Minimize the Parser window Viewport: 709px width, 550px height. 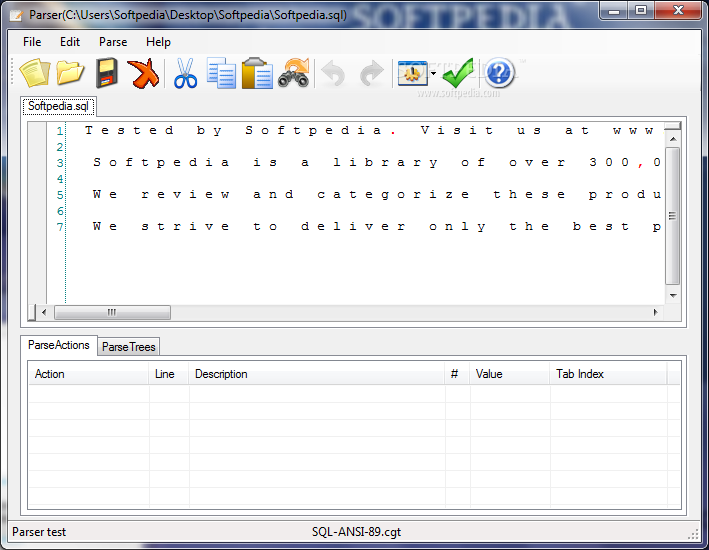614,11
